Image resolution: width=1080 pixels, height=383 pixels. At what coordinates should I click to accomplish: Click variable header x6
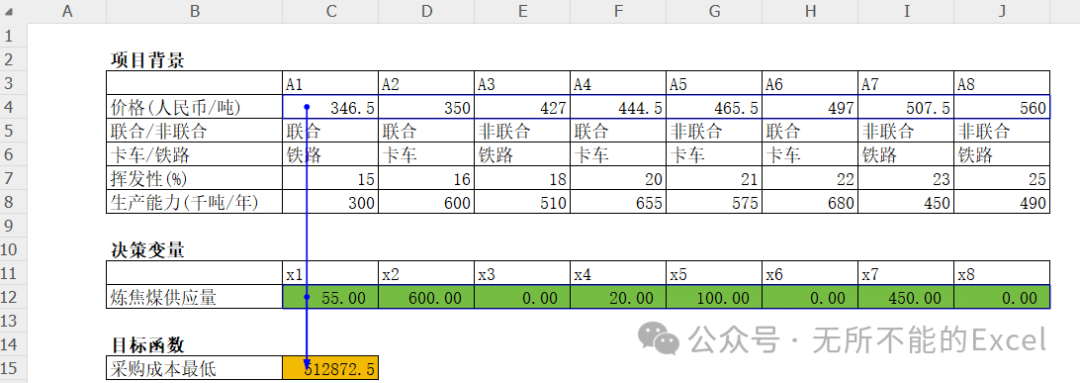[809, 273]
